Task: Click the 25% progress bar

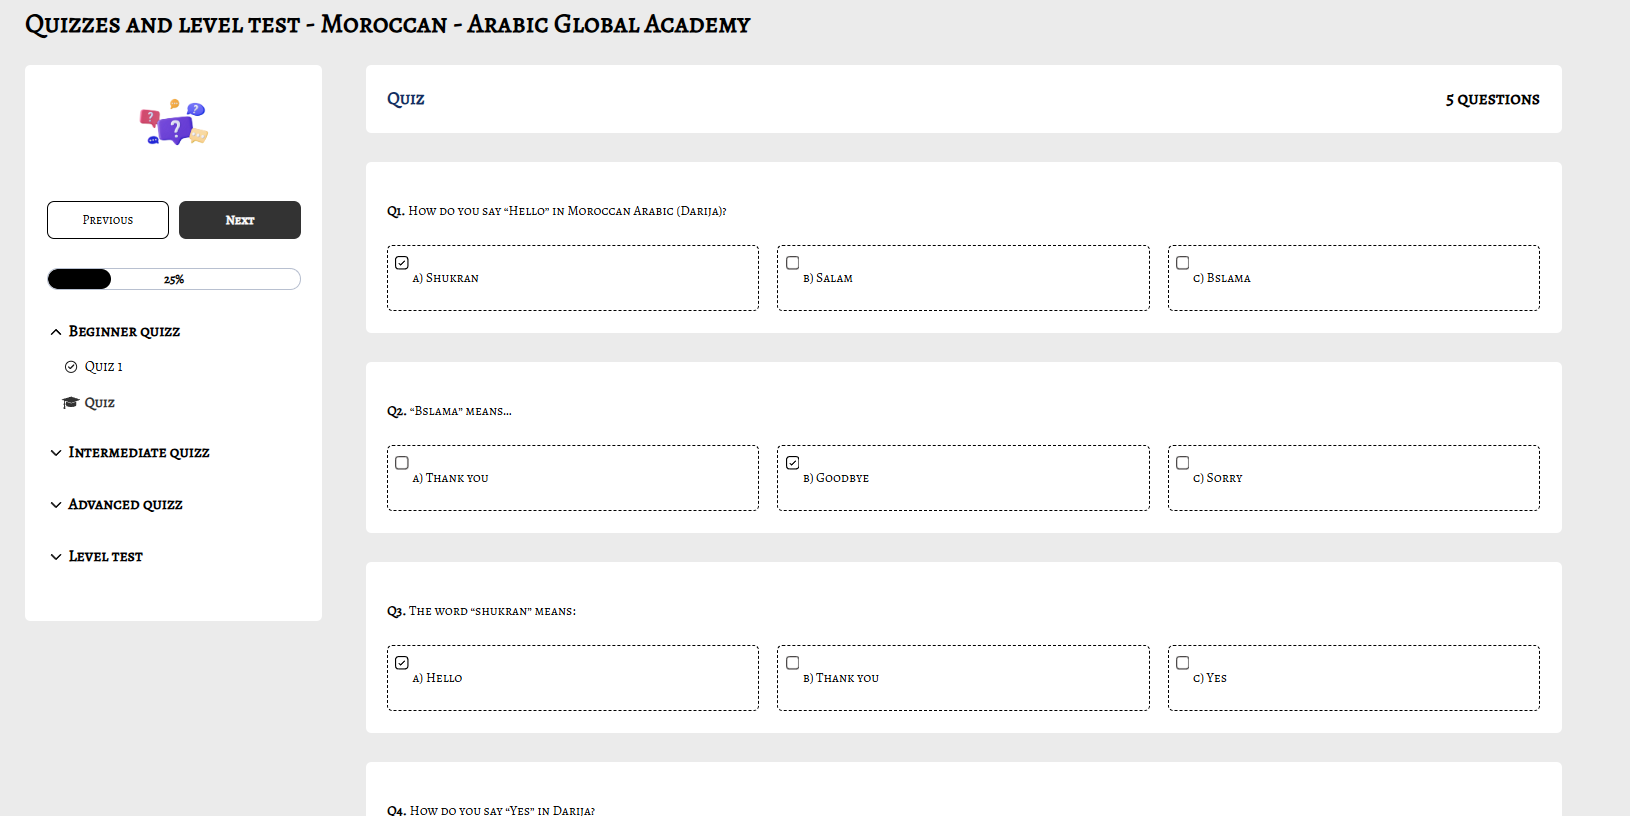Action: [x=174, y=279]
